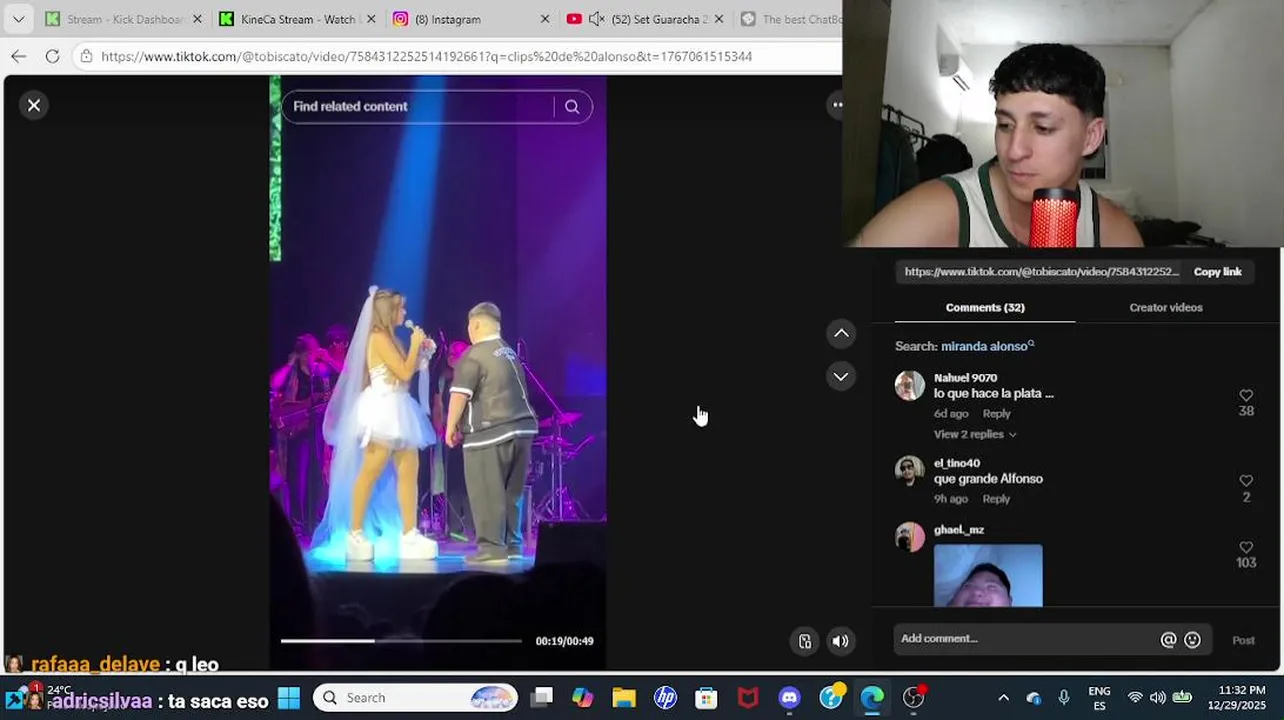
Task: Launch Copilot from the taskbar
Action: click(583, 698)
